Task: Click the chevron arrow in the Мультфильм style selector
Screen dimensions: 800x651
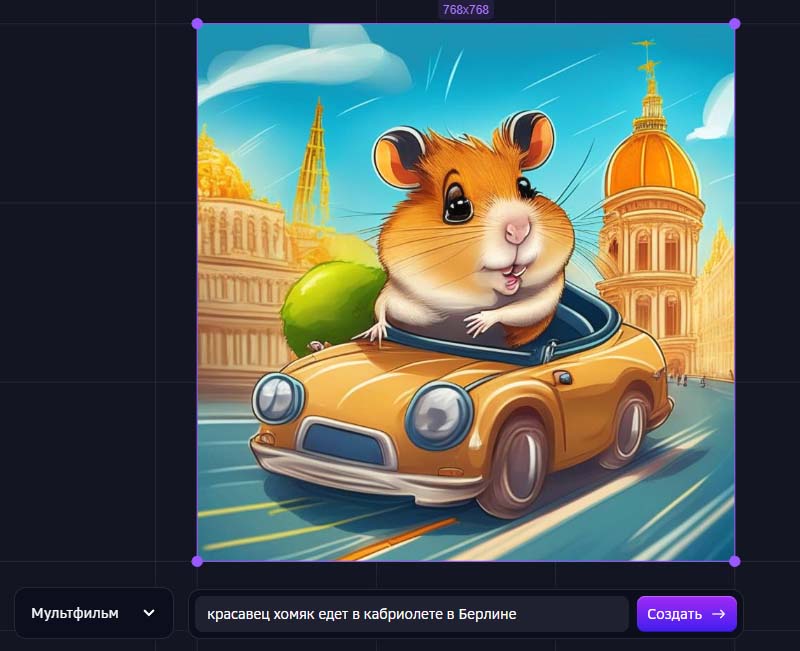Action: pos(149,613)
